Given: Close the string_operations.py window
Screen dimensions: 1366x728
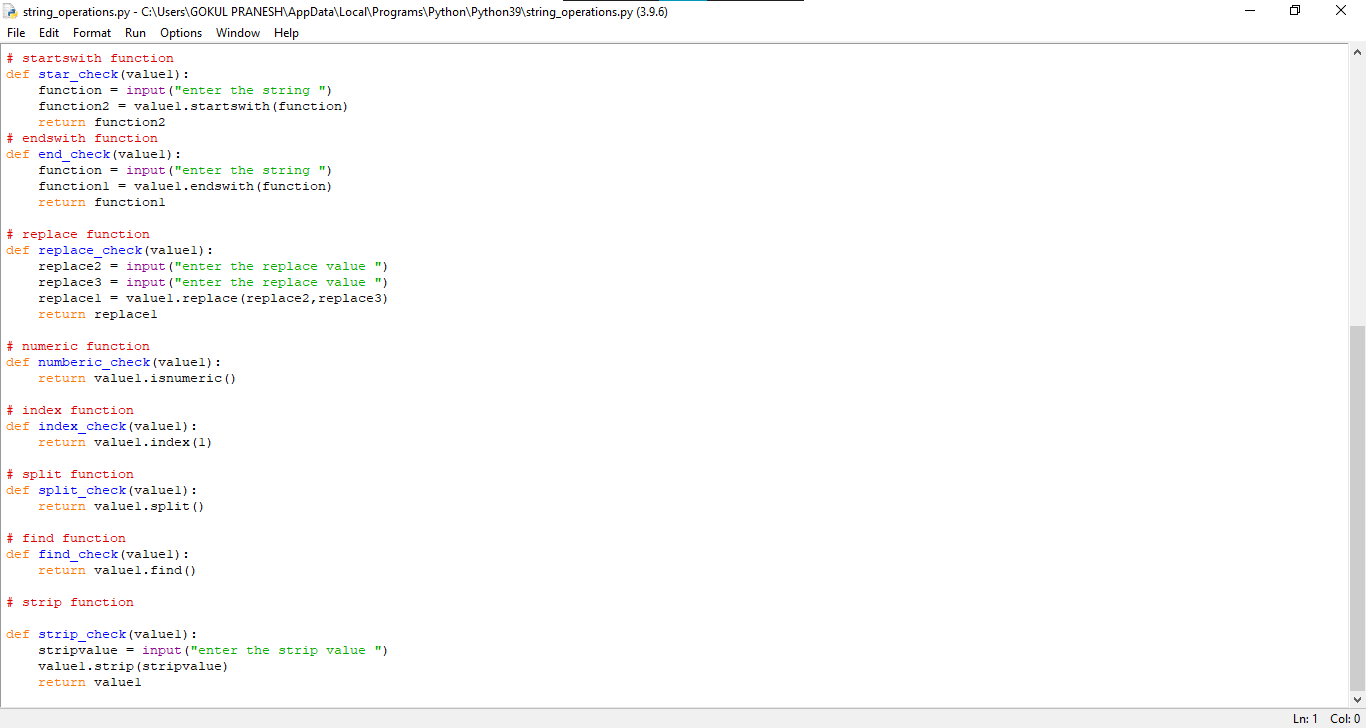Looking at the screenshot, I should [x=1342, y=11].
